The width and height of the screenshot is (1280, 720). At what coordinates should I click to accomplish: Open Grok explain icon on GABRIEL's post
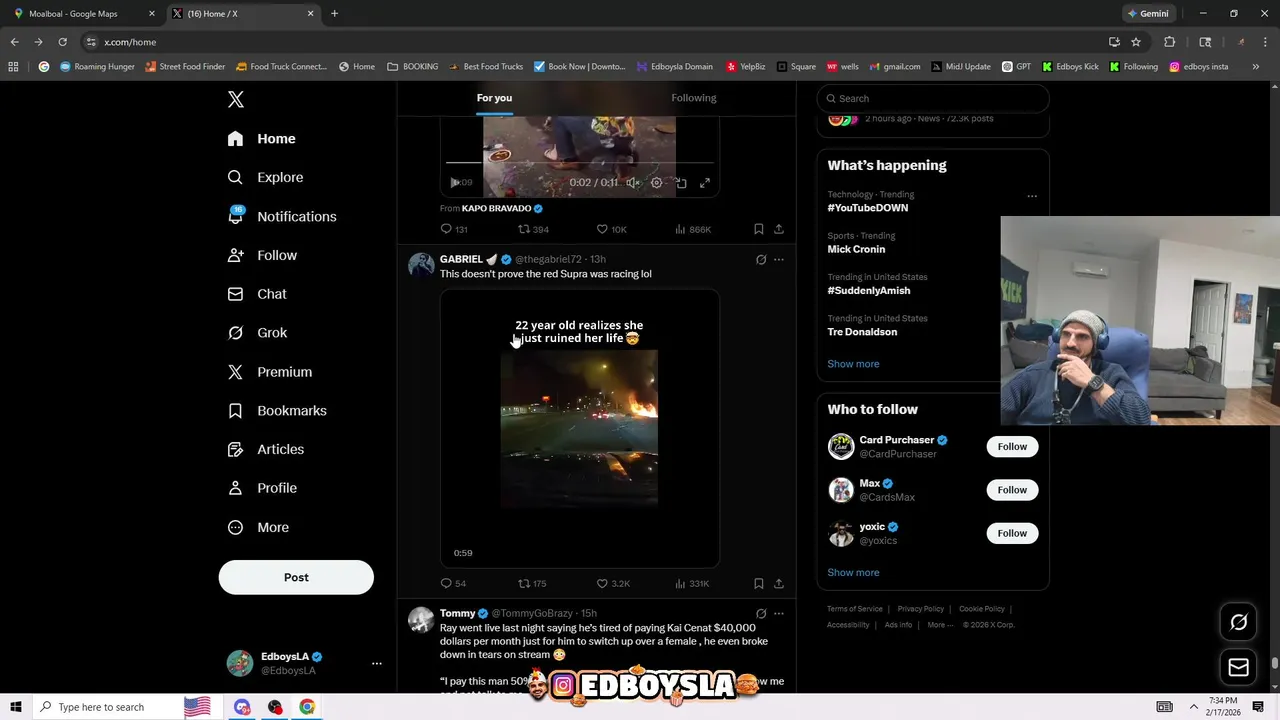click(761, 260)
